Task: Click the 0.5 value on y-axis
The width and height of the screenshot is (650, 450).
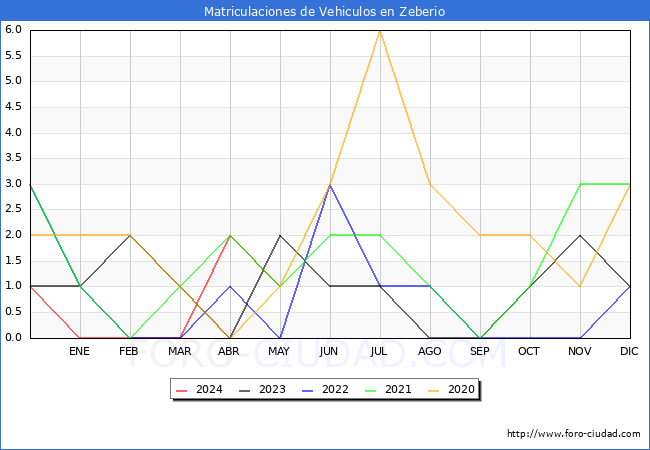Action: point(13,311)
